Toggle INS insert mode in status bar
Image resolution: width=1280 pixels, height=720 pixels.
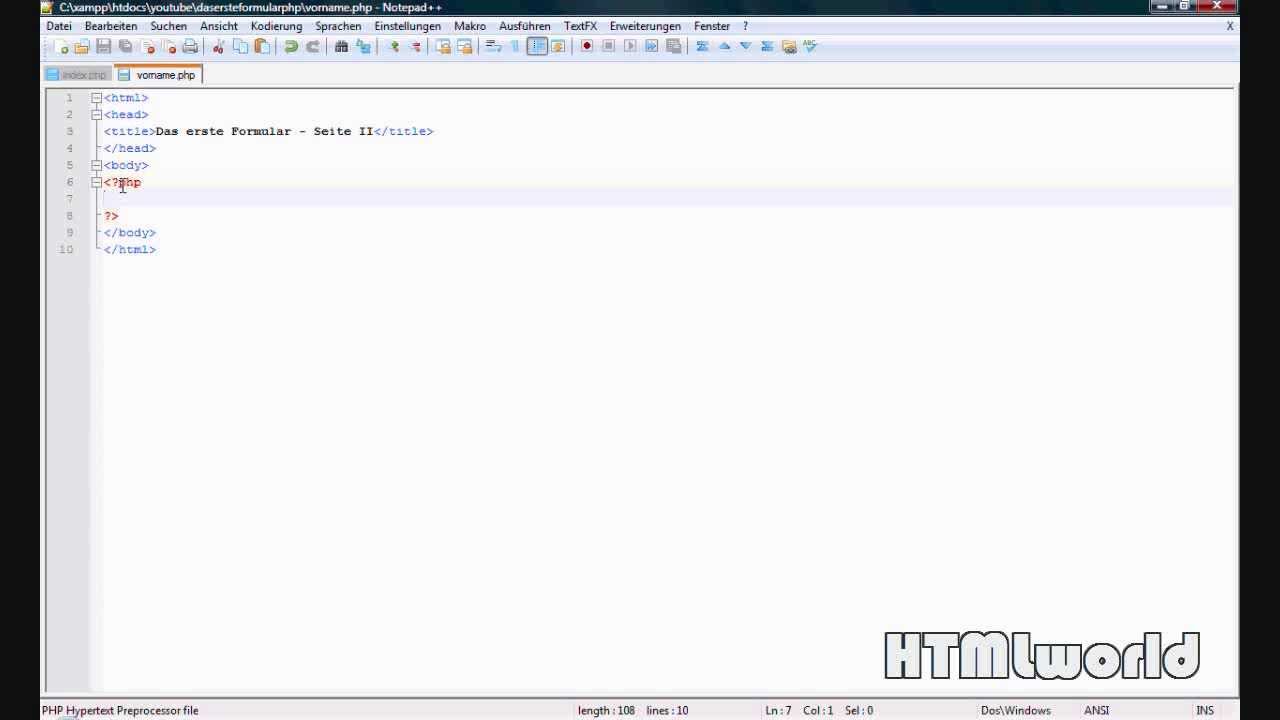pyautogui.click(x=1205, y=710)
